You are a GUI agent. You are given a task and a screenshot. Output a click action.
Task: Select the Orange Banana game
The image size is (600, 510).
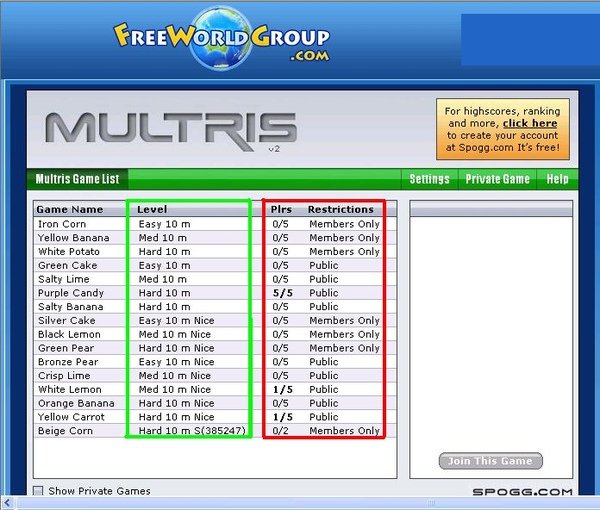(215, 403)
